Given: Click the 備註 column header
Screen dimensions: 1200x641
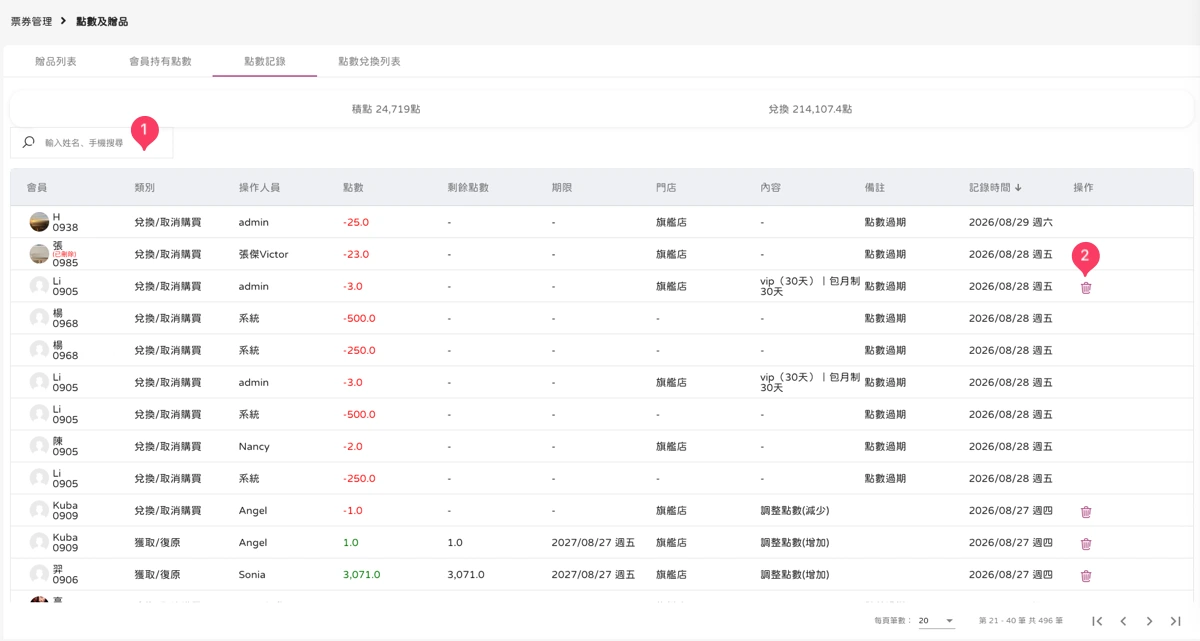Looking at the screenshot, I should point(875,188).
